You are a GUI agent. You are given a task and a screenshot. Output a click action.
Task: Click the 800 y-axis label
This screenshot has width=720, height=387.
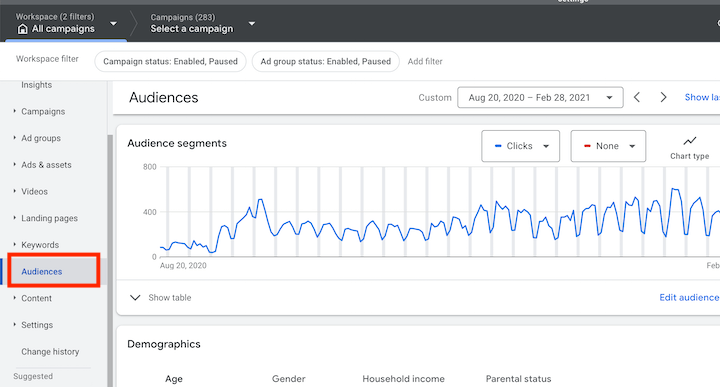click(x=150, y=167)
